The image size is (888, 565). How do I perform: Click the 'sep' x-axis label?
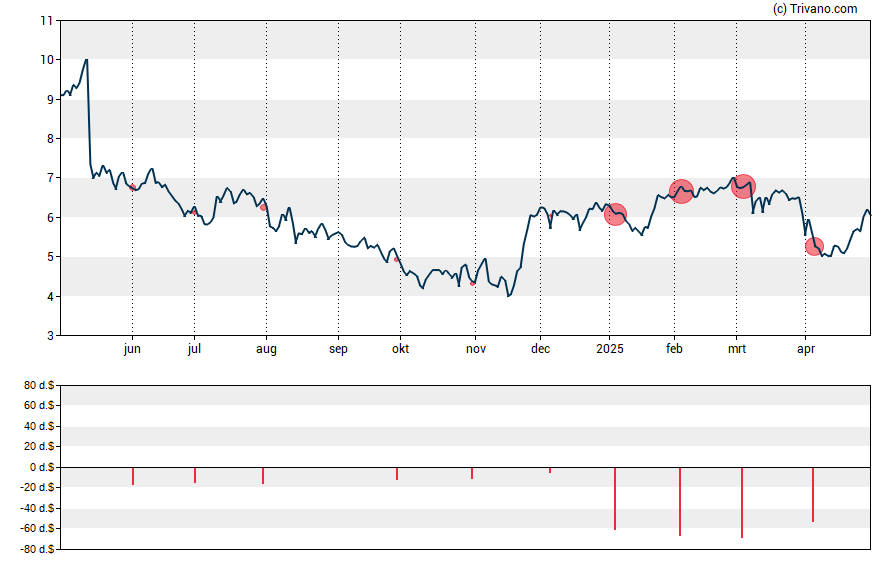coord(338,349)
